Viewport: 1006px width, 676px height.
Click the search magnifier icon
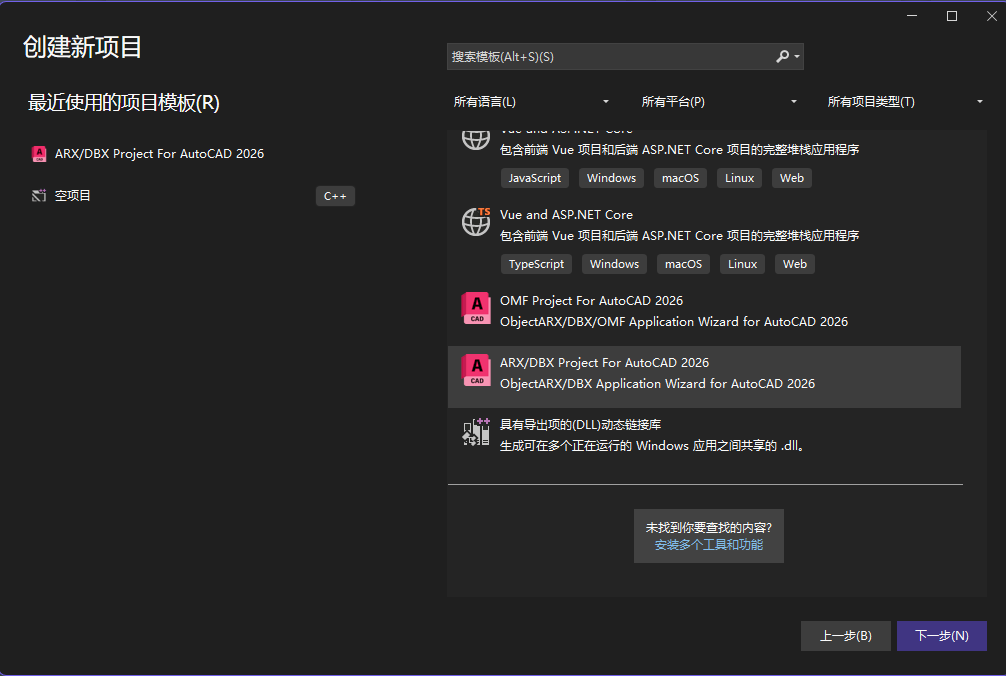(783, 57)
